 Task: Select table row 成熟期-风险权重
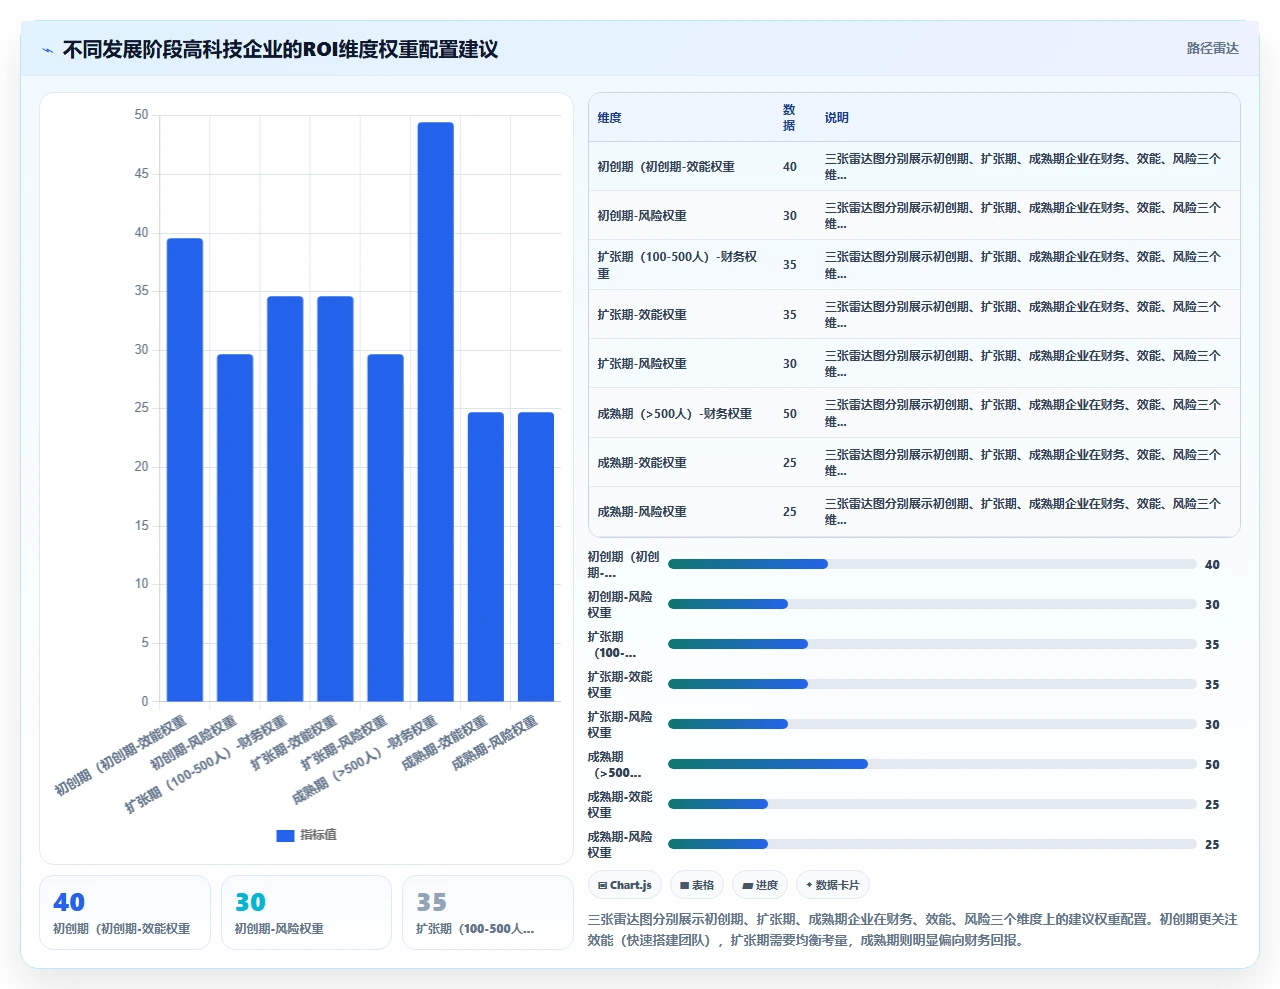tap(914, 511)
